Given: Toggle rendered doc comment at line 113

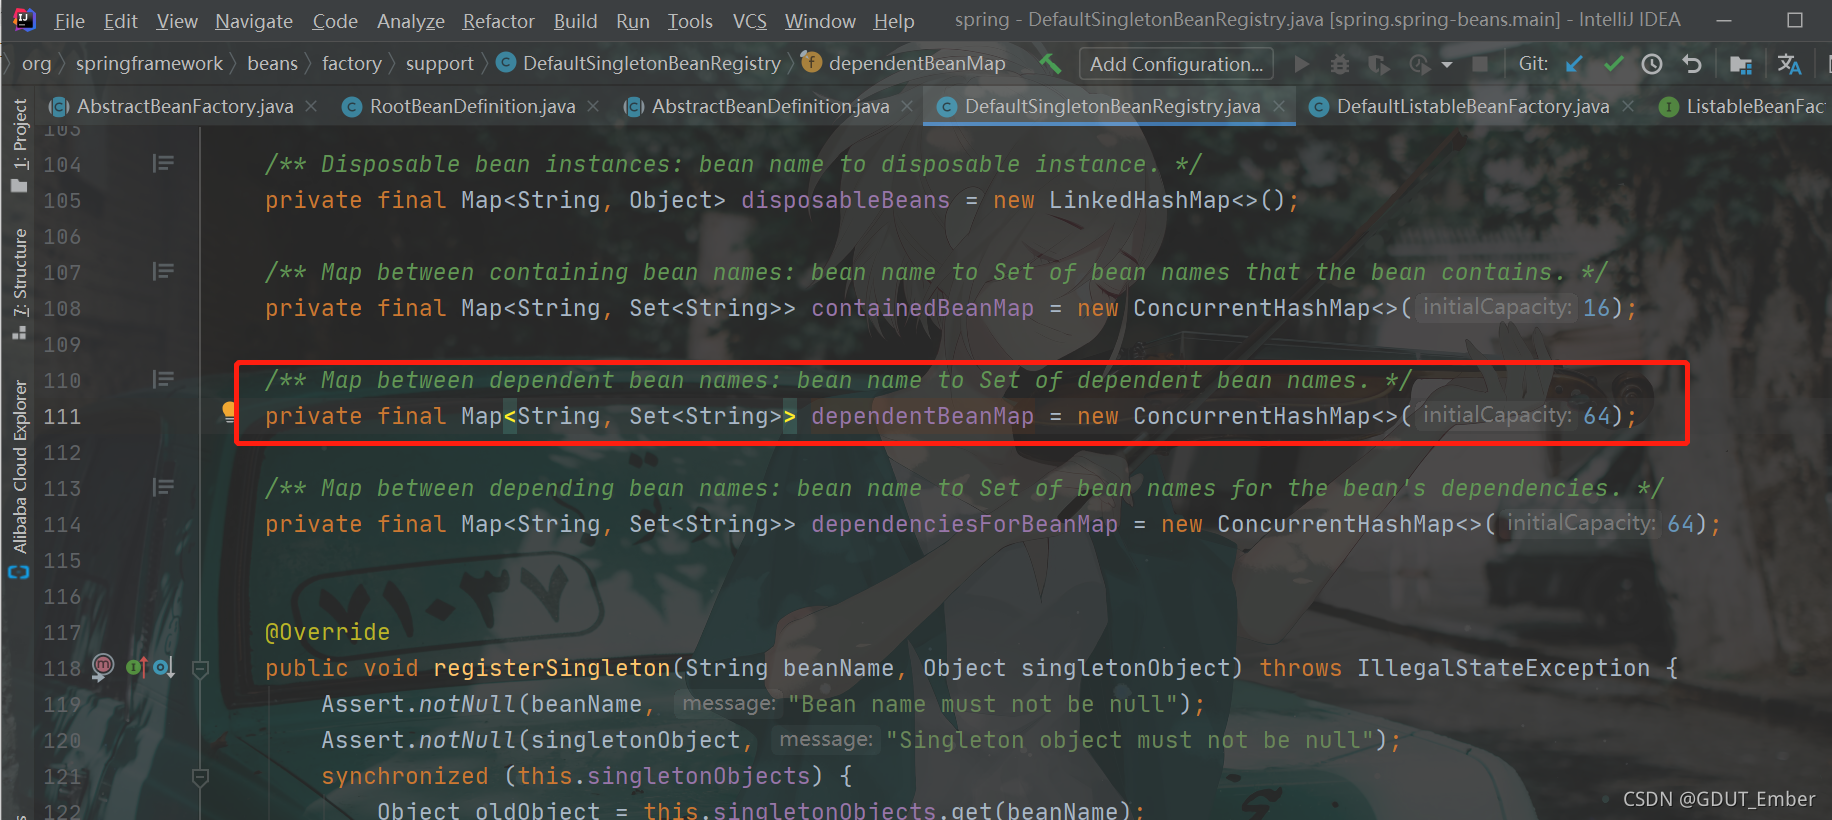Looking at the screenshot, I should tap(163, 487).
